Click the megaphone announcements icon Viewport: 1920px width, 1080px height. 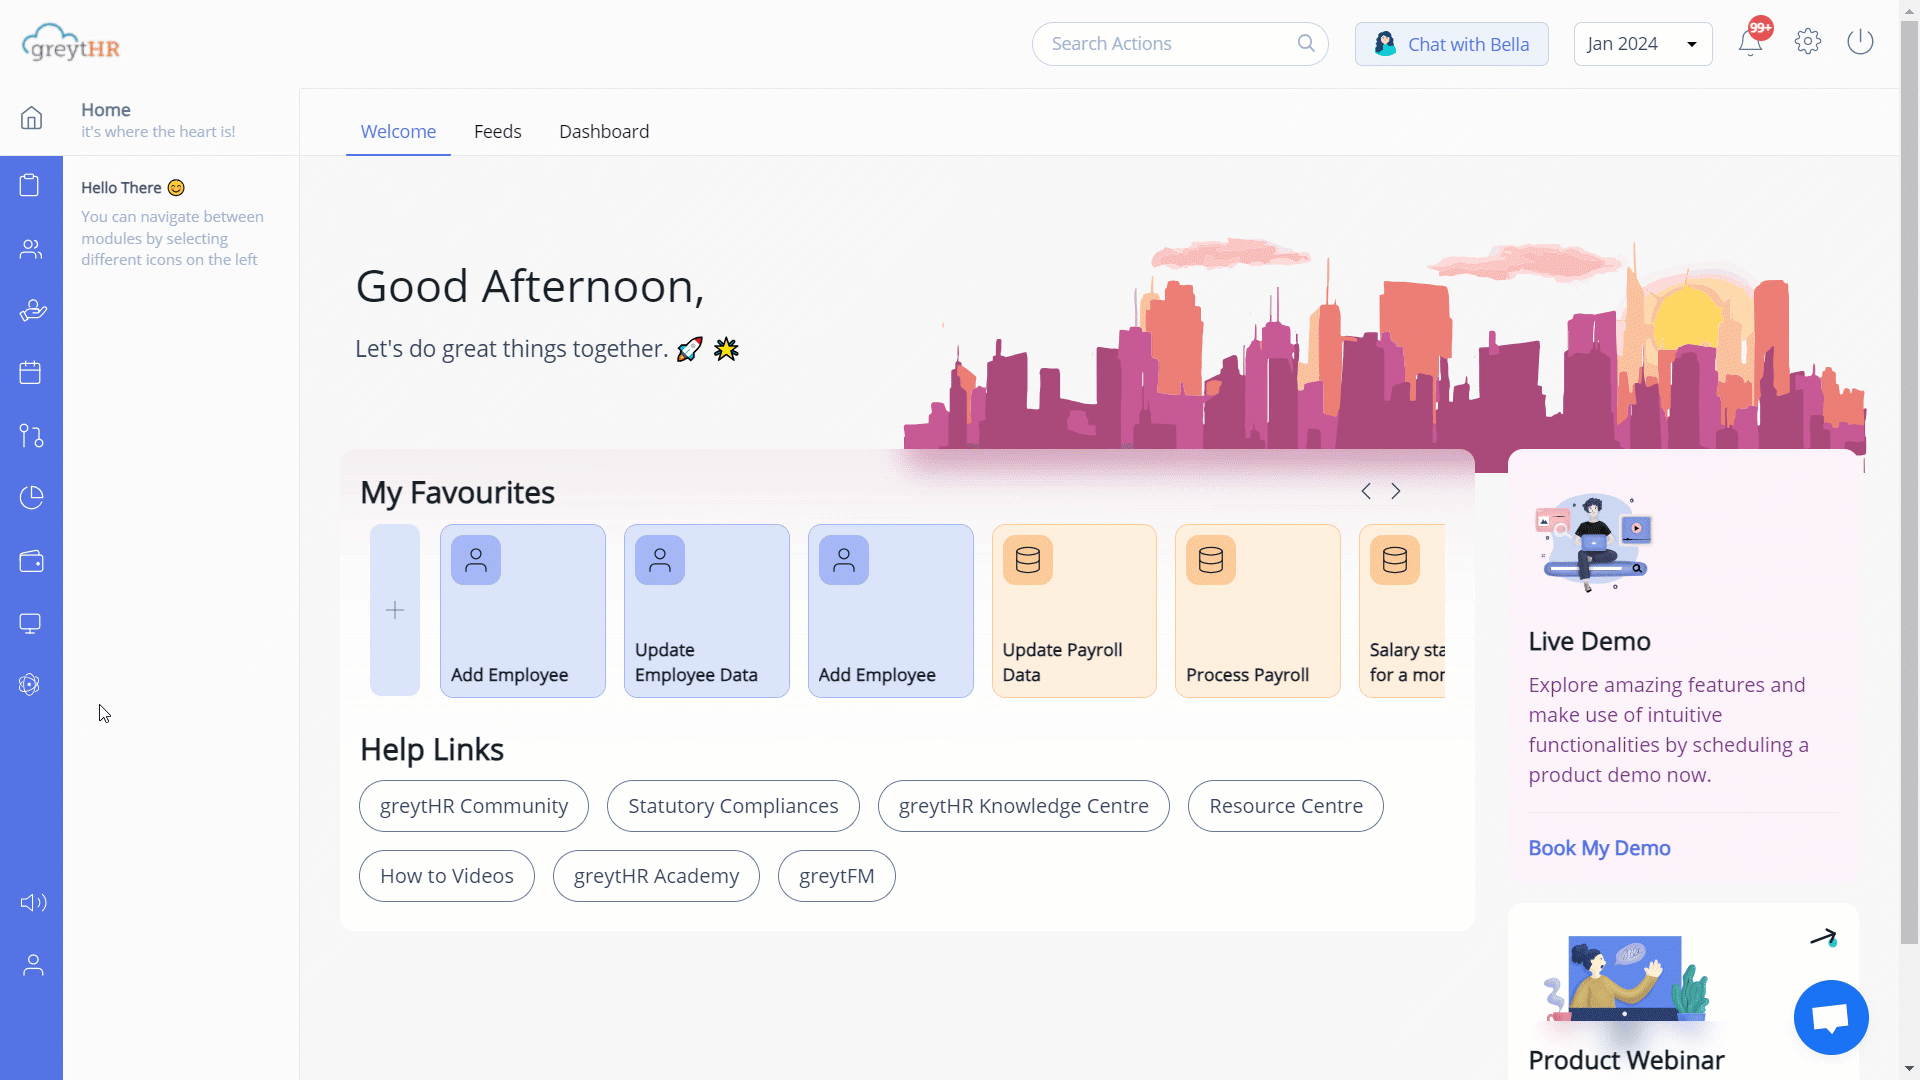(x=33, y=903)
